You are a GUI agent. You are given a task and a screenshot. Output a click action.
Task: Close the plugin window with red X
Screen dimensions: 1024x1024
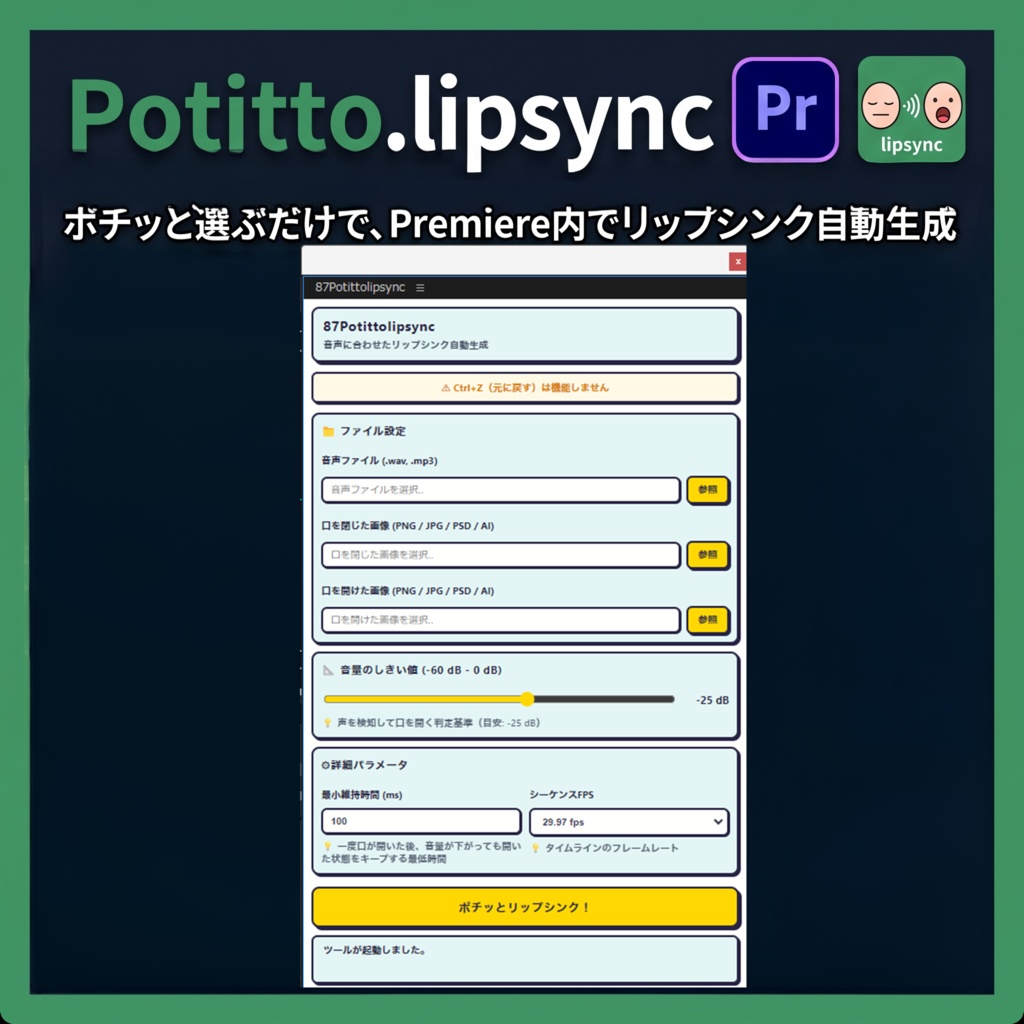tap(737, 261)
